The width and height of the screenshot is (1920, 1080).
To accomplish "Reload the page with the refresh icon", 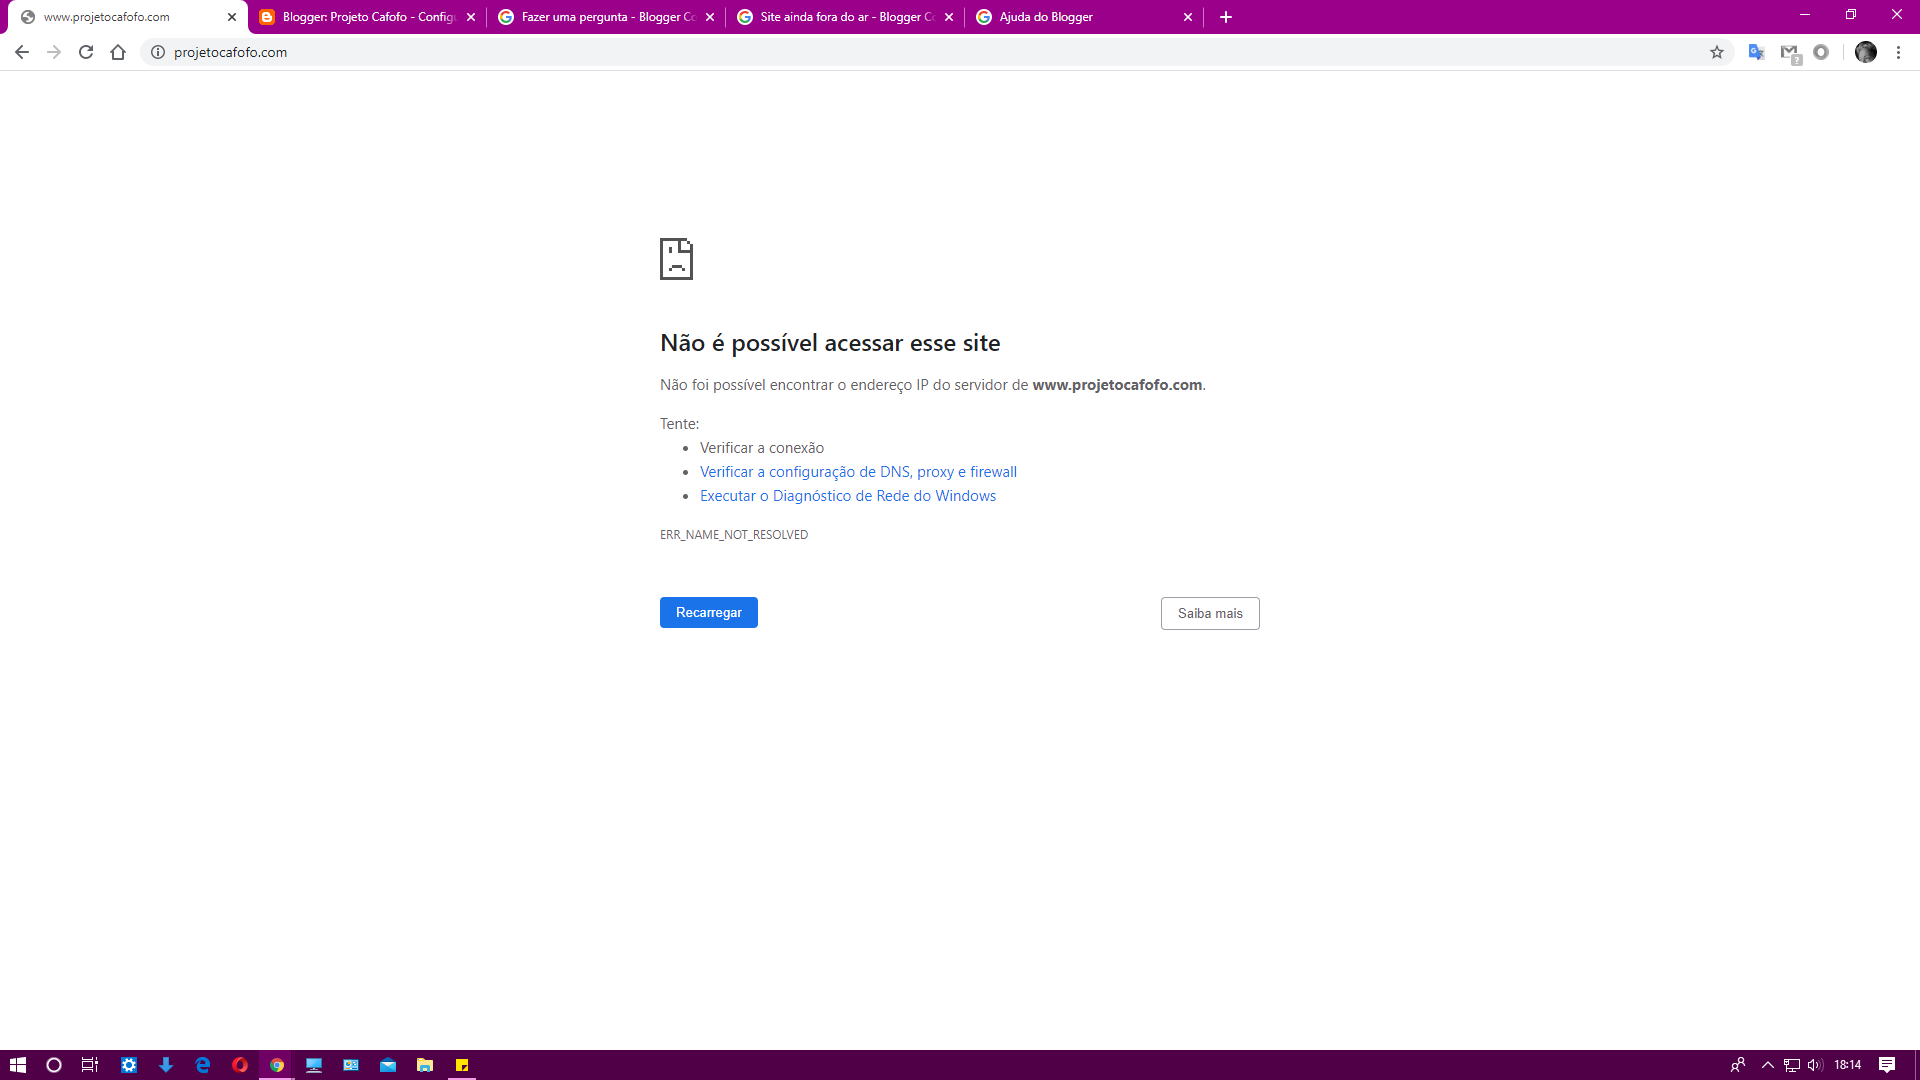I will point(86,52).
